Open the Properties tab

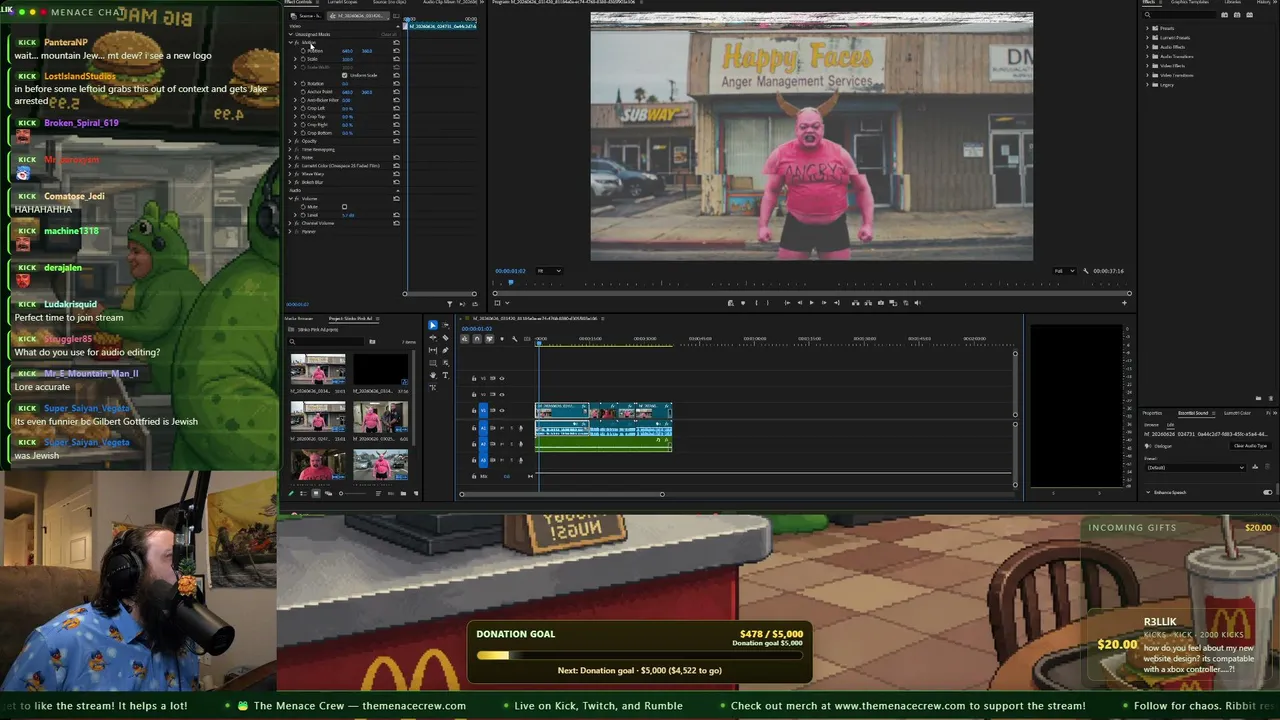1152,413
